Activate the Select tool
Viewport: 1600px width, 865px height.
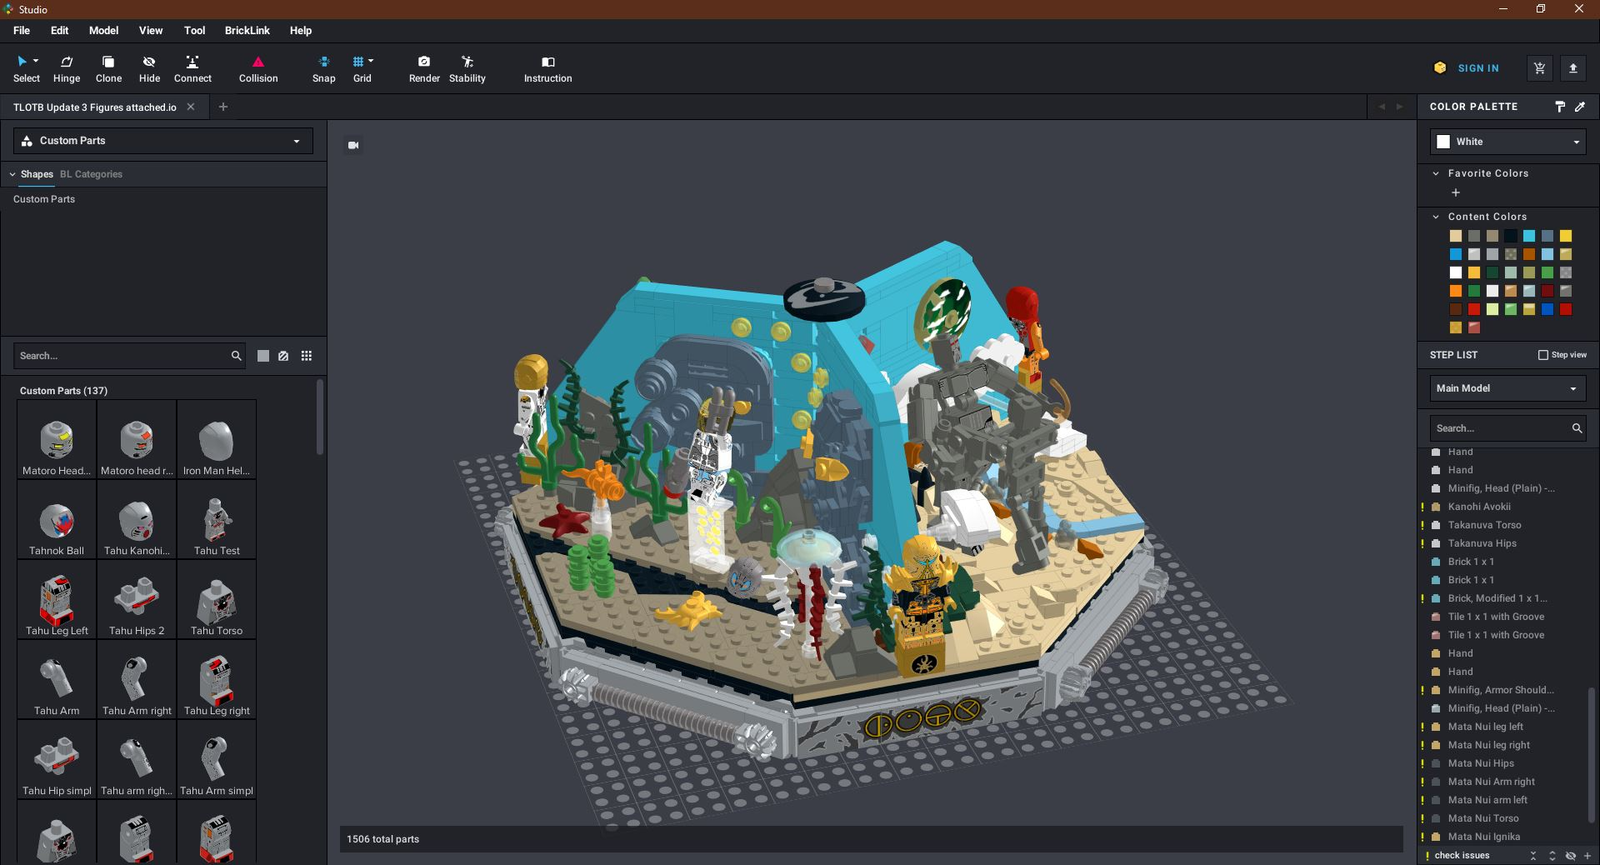pos(26,69)
